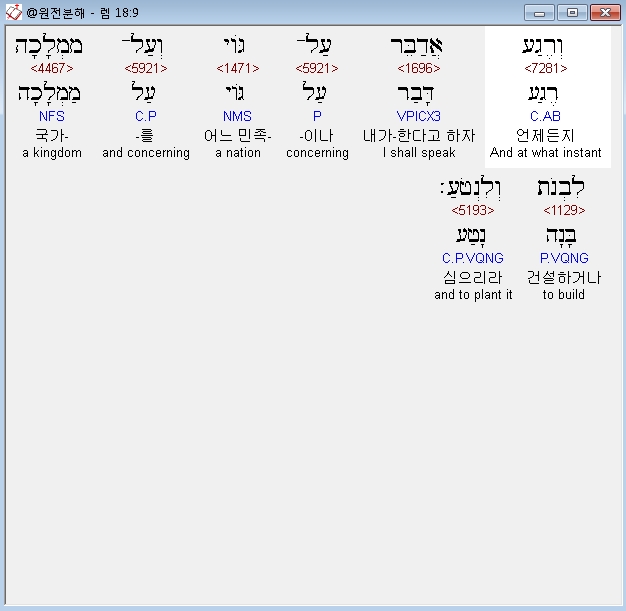Click the app icon in title bar
Image resolution: width=626 pixels, height=611 pixels.
13,12
